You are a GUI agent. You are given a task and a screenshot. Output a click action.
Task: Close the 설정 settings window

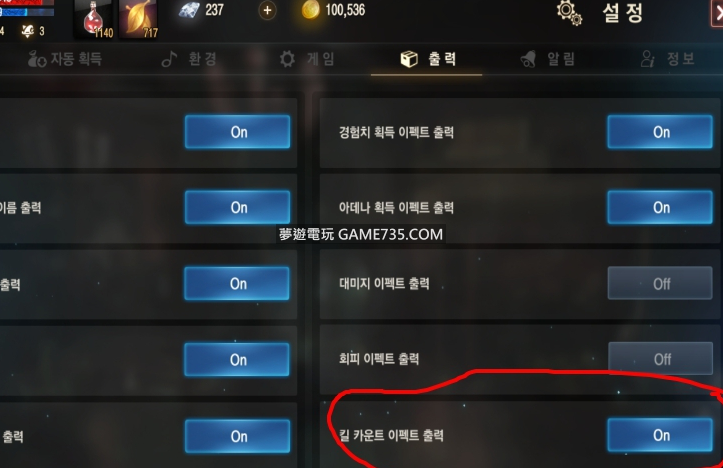[x=717, y=13]
